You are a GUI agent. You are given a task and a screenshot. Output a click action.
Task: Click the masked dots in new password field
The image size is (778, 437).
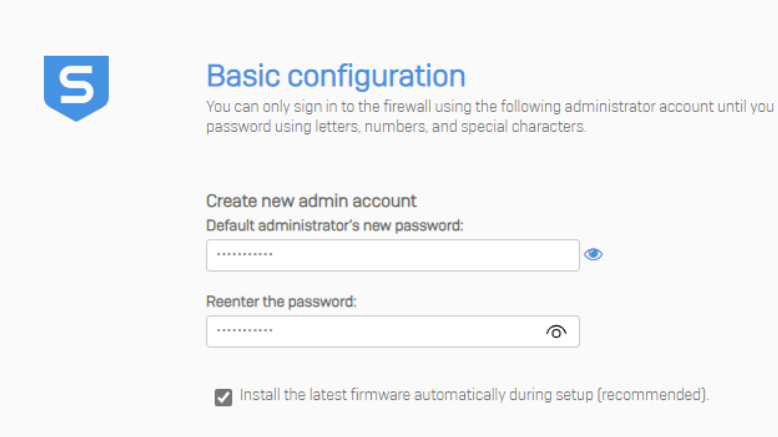(x=244, y=255)
